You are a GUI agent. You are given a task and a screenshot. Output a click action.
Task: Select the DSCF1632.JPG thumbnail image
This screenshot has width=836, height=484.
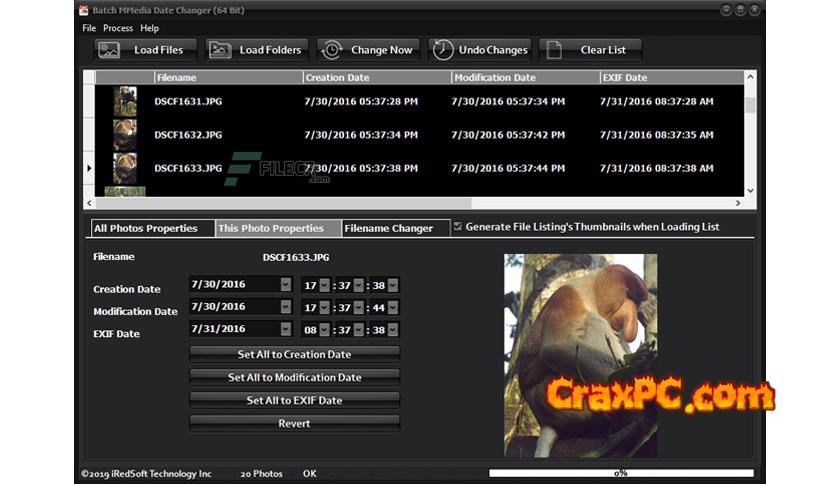(125, 134)
